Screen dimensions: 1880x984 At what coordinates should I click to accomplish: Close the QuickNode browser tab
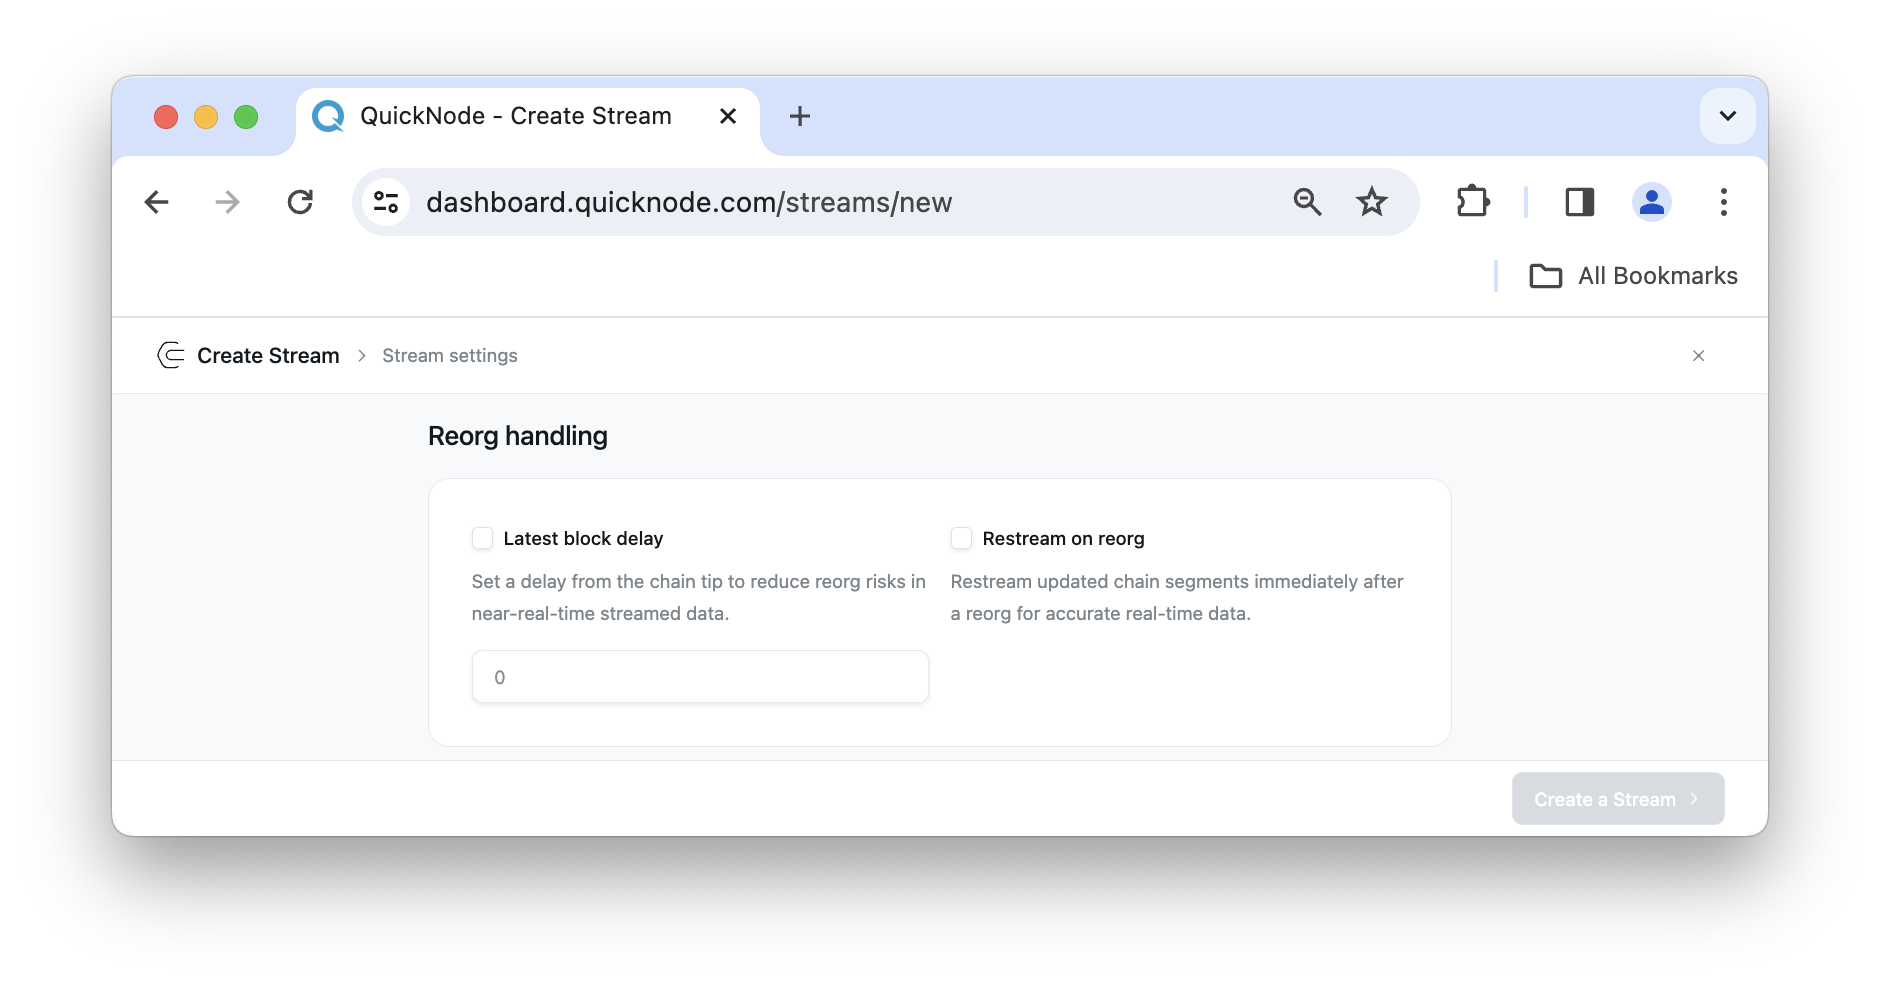point(728,116)
